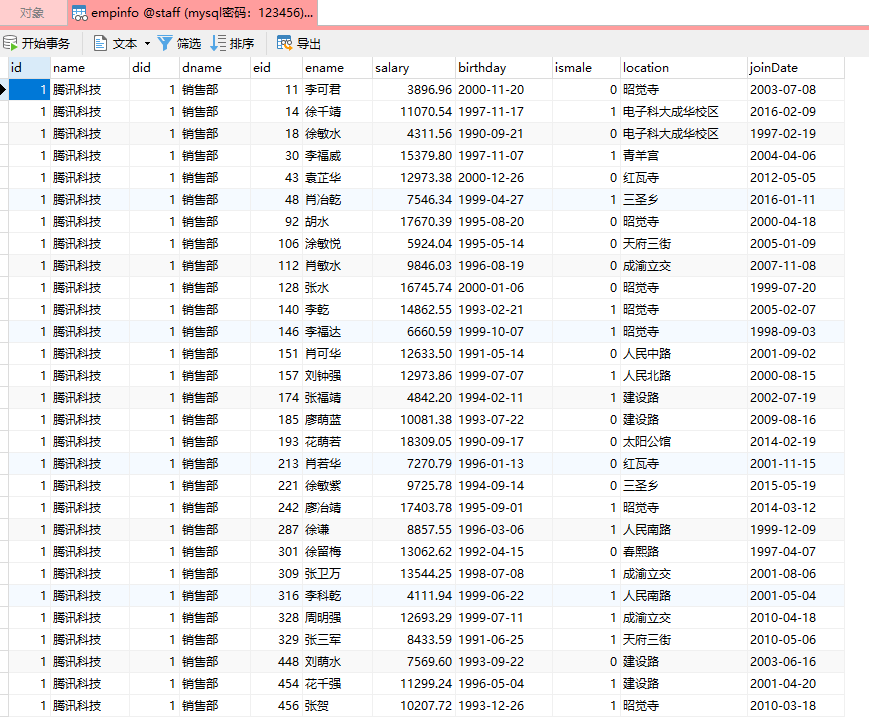The width and height of the screenshot is (869, 723).
Task: Click the eid column header
Action: click(x=276, y=68)
